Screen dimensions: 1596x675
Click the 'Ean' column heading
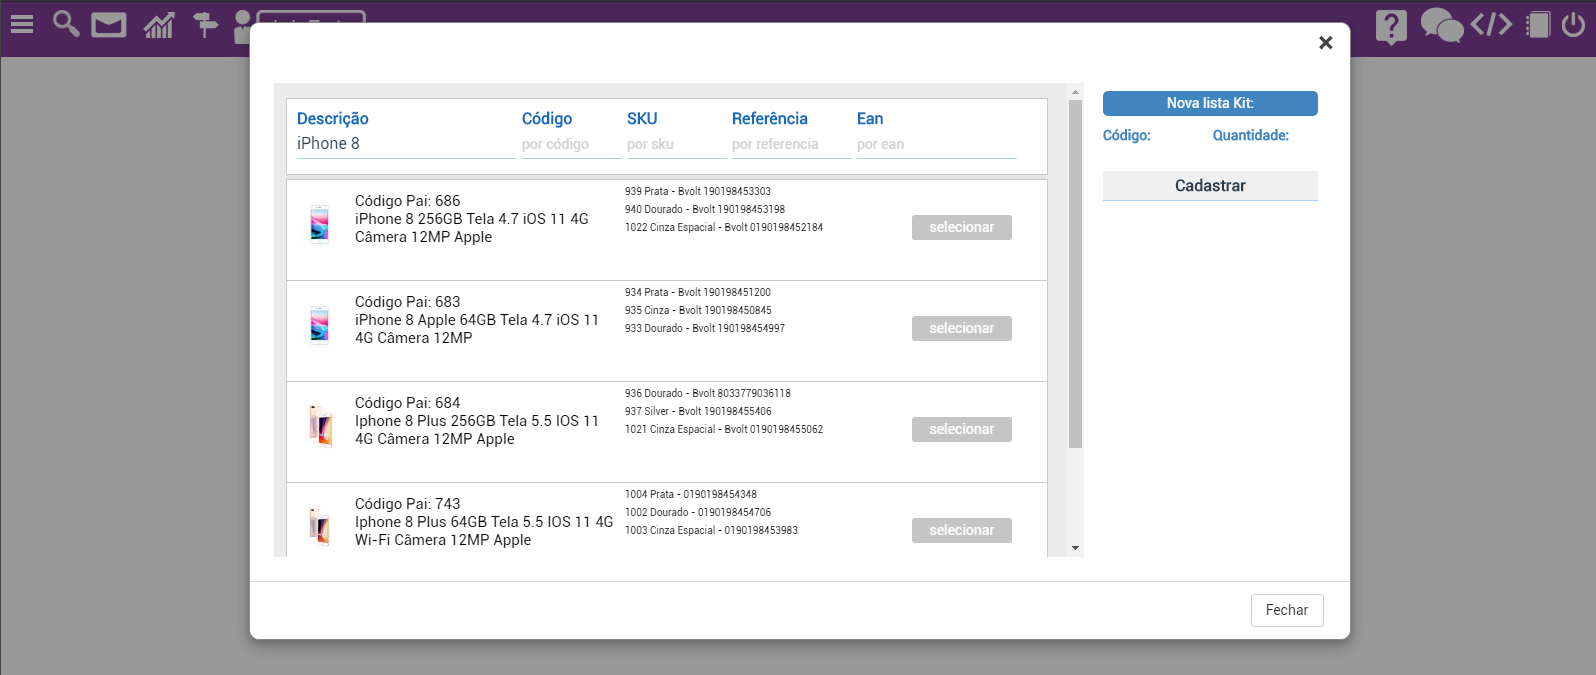[870, 118]
